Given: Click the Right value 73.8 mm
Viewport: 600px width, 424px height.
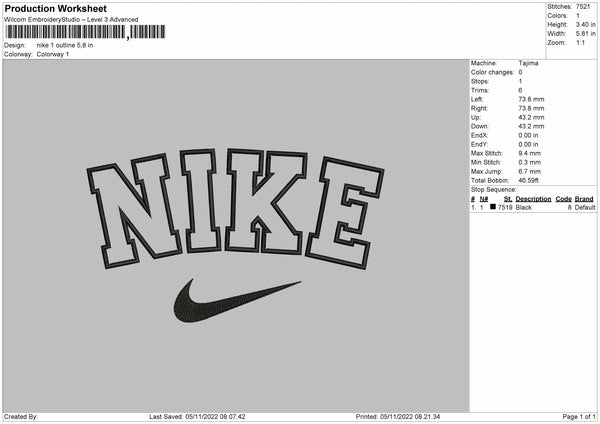Looking at the screenshot, I should (x=531, y=108).
